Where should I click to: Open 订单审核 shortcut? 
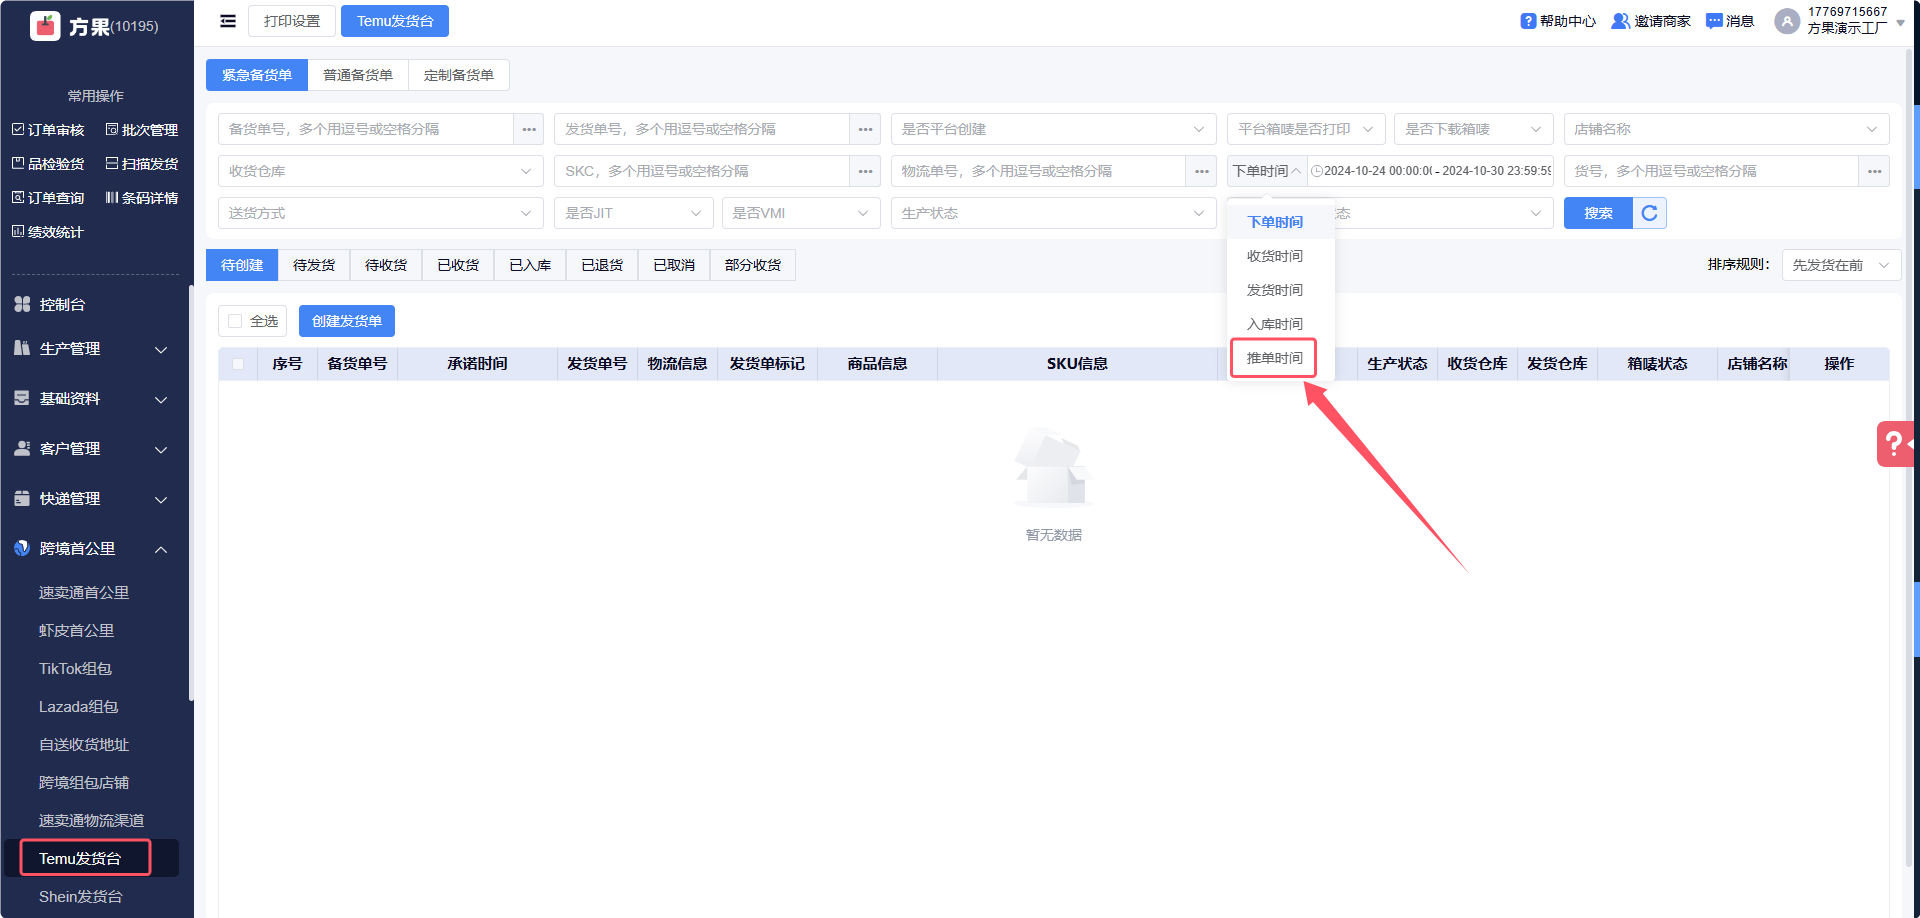(48, 130)
